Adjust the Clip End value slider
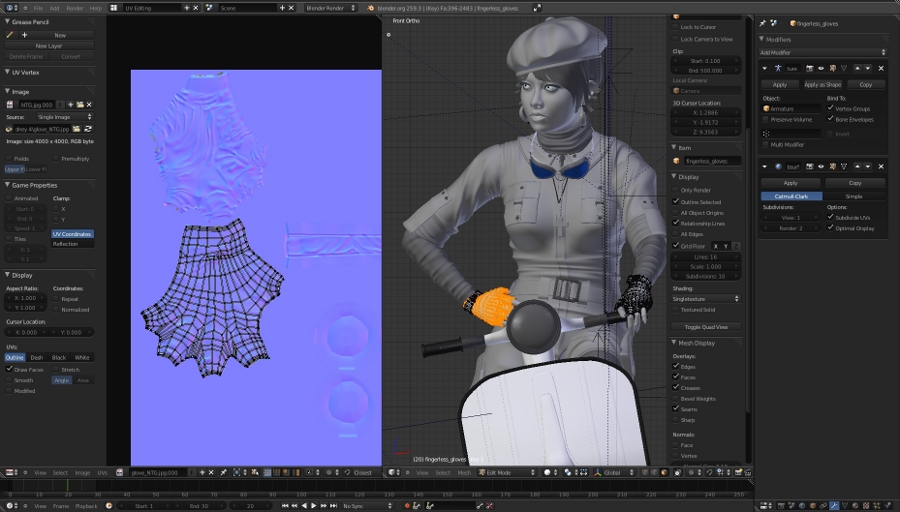The width and height of the screenshot is (900, 512). point(706,71)
